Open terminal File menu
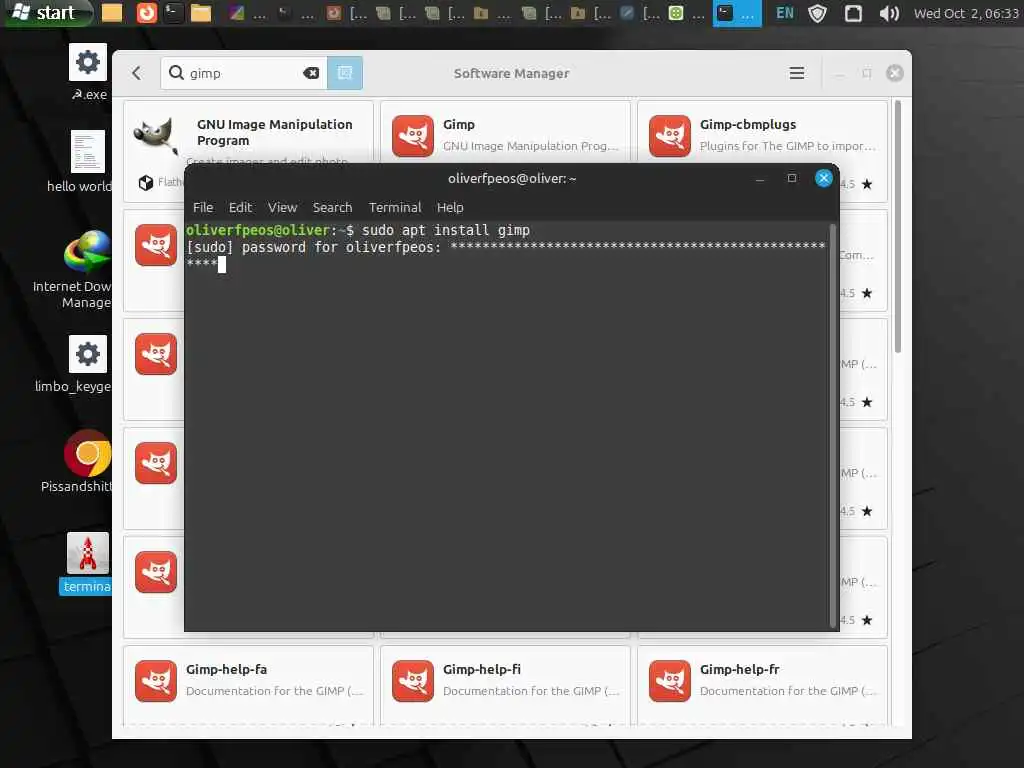 pyautogui.click(x=203, y=208)
